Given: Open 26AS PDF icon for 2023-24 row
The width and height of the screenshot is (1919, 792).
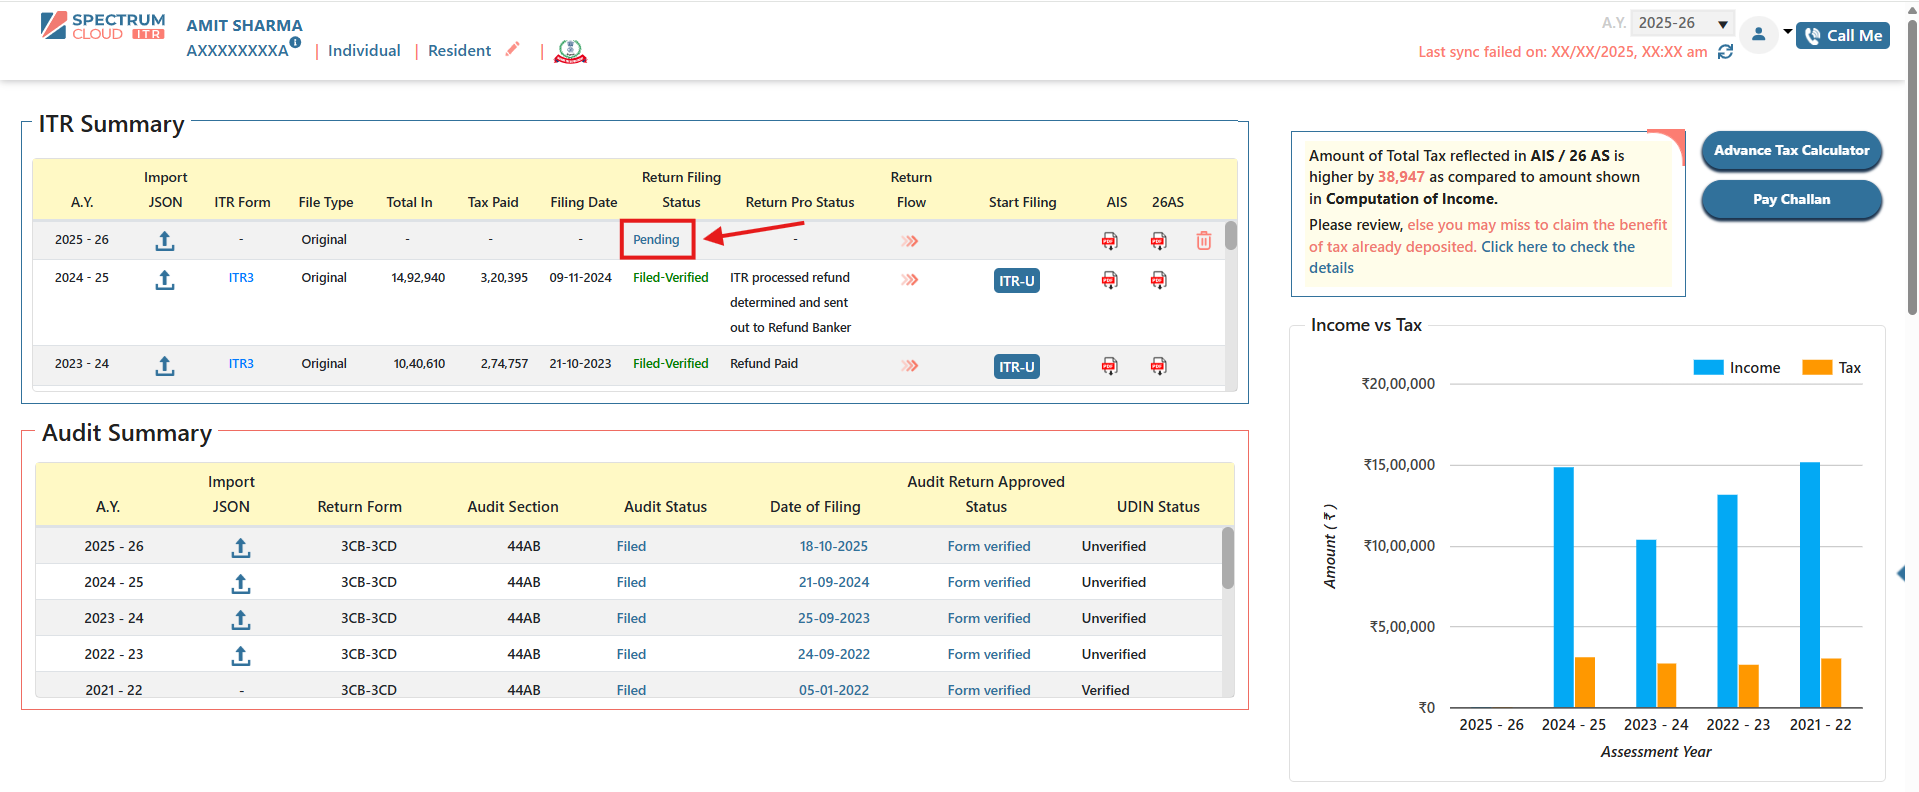Looking at the screenshot, I should tap(1158, 366).
